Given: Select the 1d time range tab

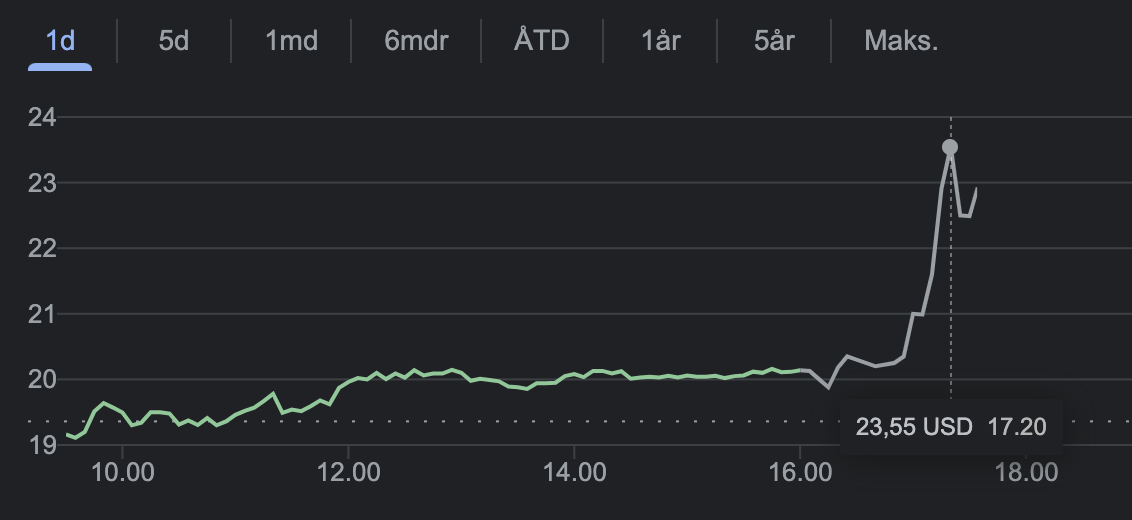Looking at the screenshot, I should 61,41.
